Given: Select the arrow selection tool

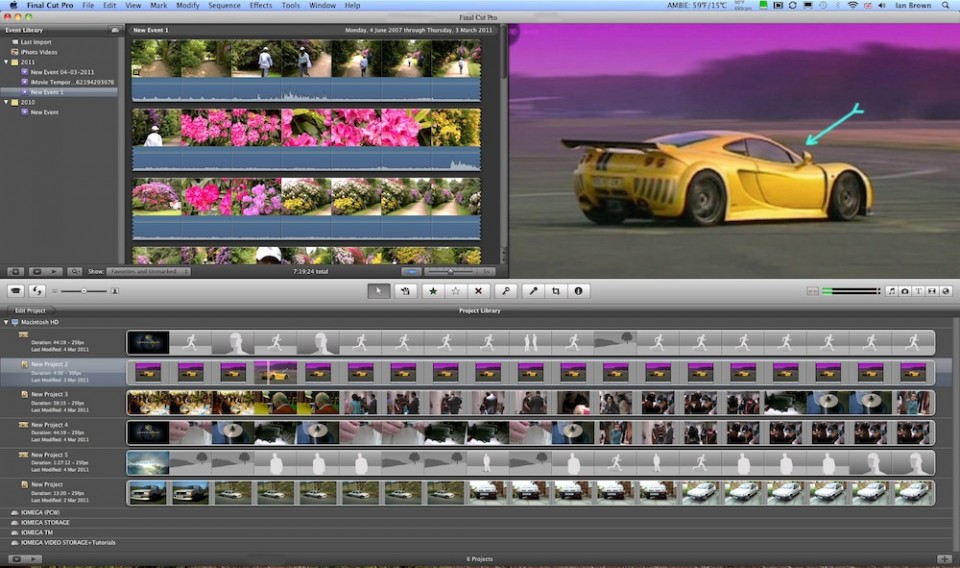Looking at the screenshot, I should pyautogui.click(x=379, y=291).
